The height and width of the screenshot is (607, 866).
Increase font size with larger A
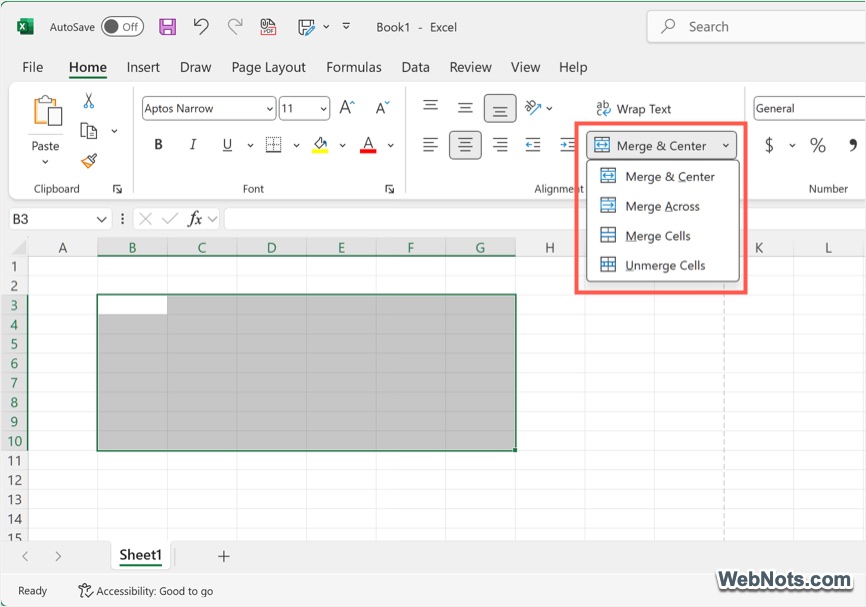tap(347, 107)
